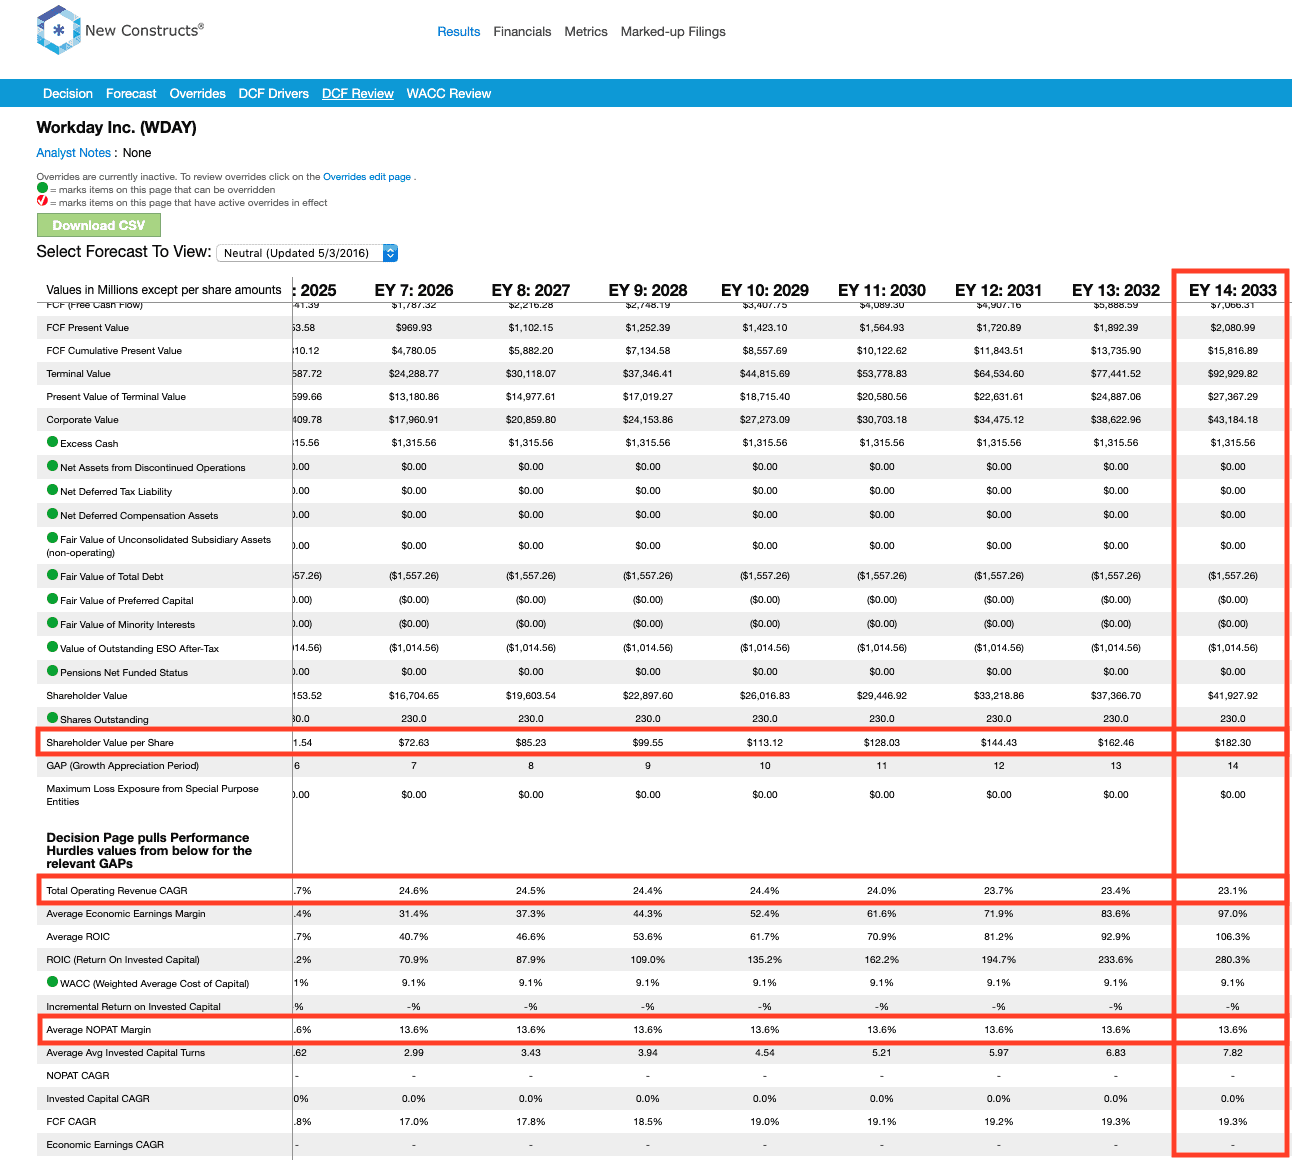Open the Select Forecast To View dropdown

[x=307, y=253]
